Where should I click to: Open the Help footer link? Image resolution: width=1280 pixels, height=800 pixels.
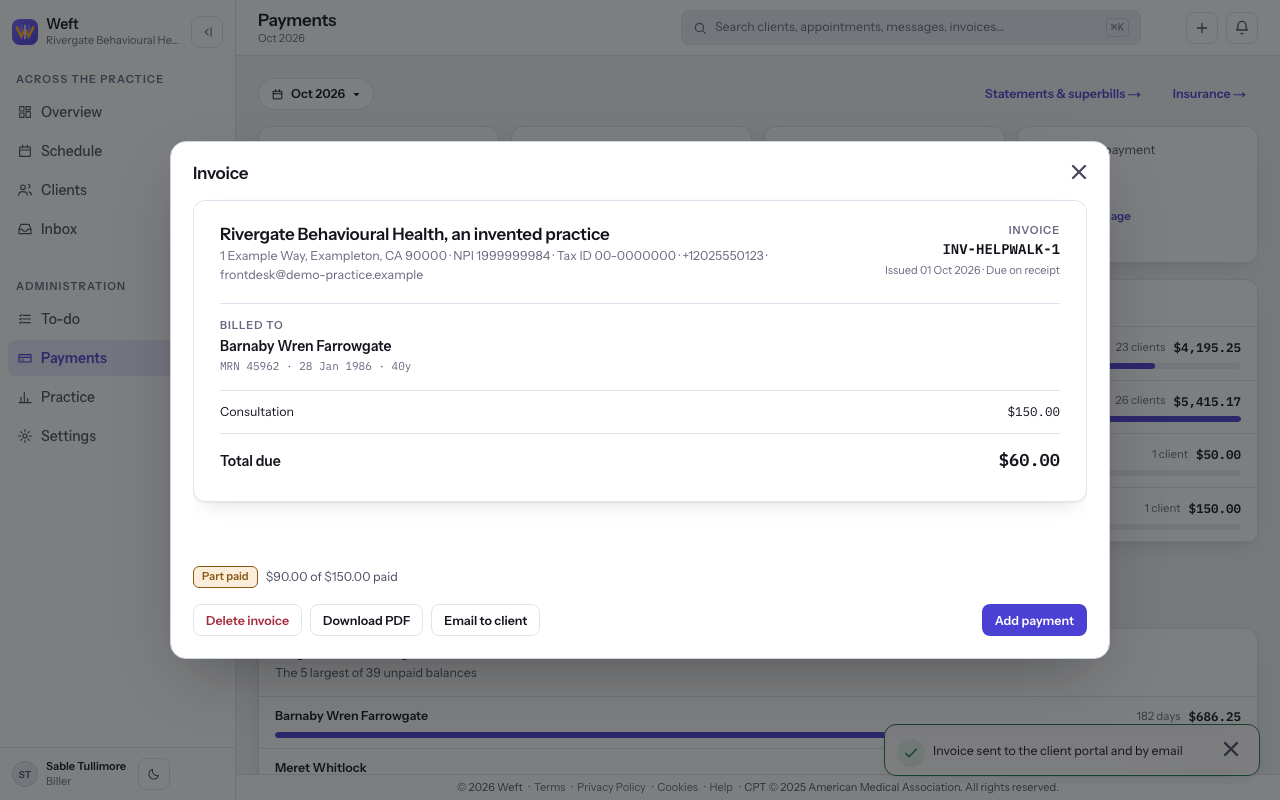720,787
